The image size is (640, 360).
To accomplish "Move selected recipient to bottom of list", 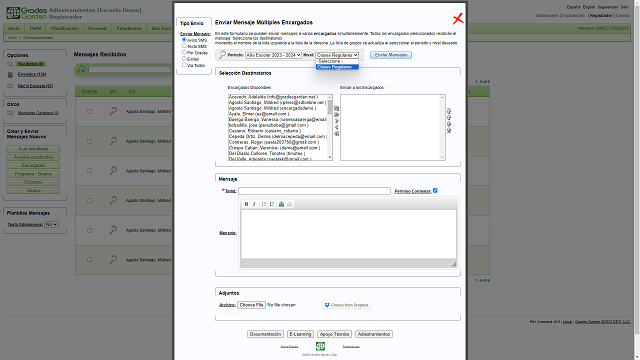I will coord(449,130).
